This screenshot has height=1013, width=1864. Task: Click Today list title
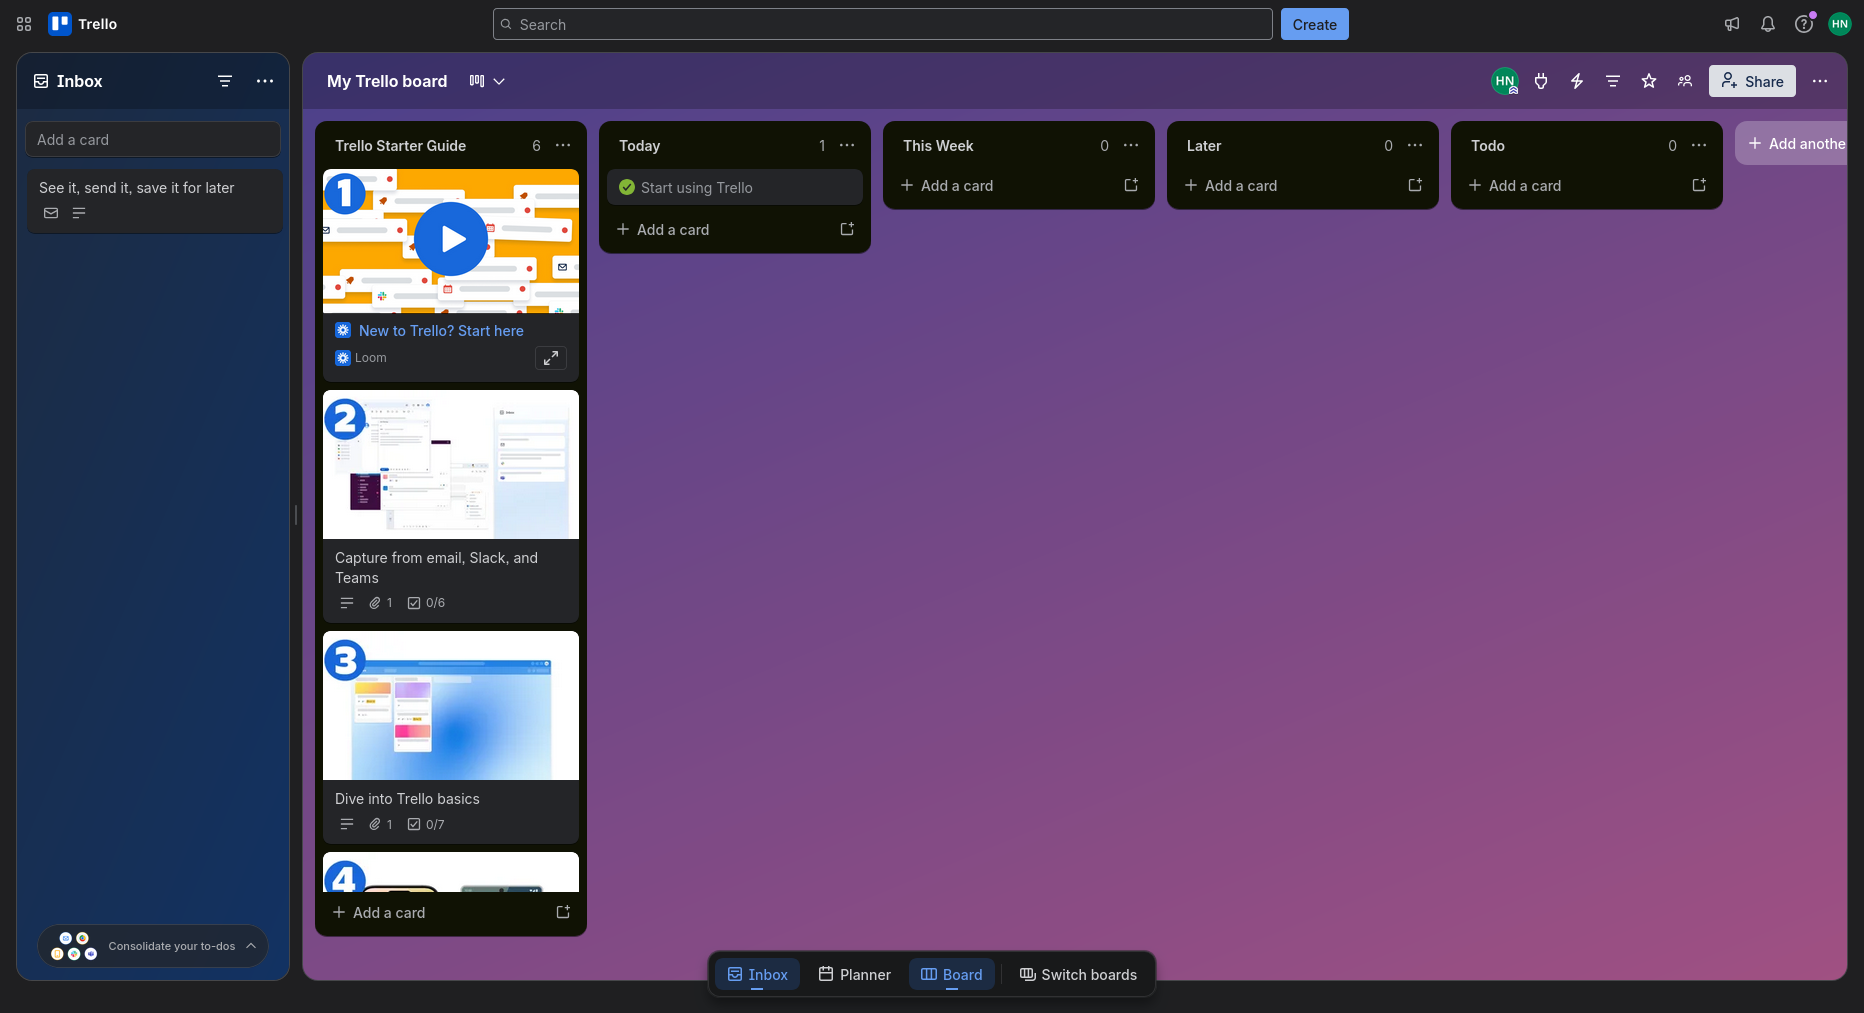click(x=640, y=145)
